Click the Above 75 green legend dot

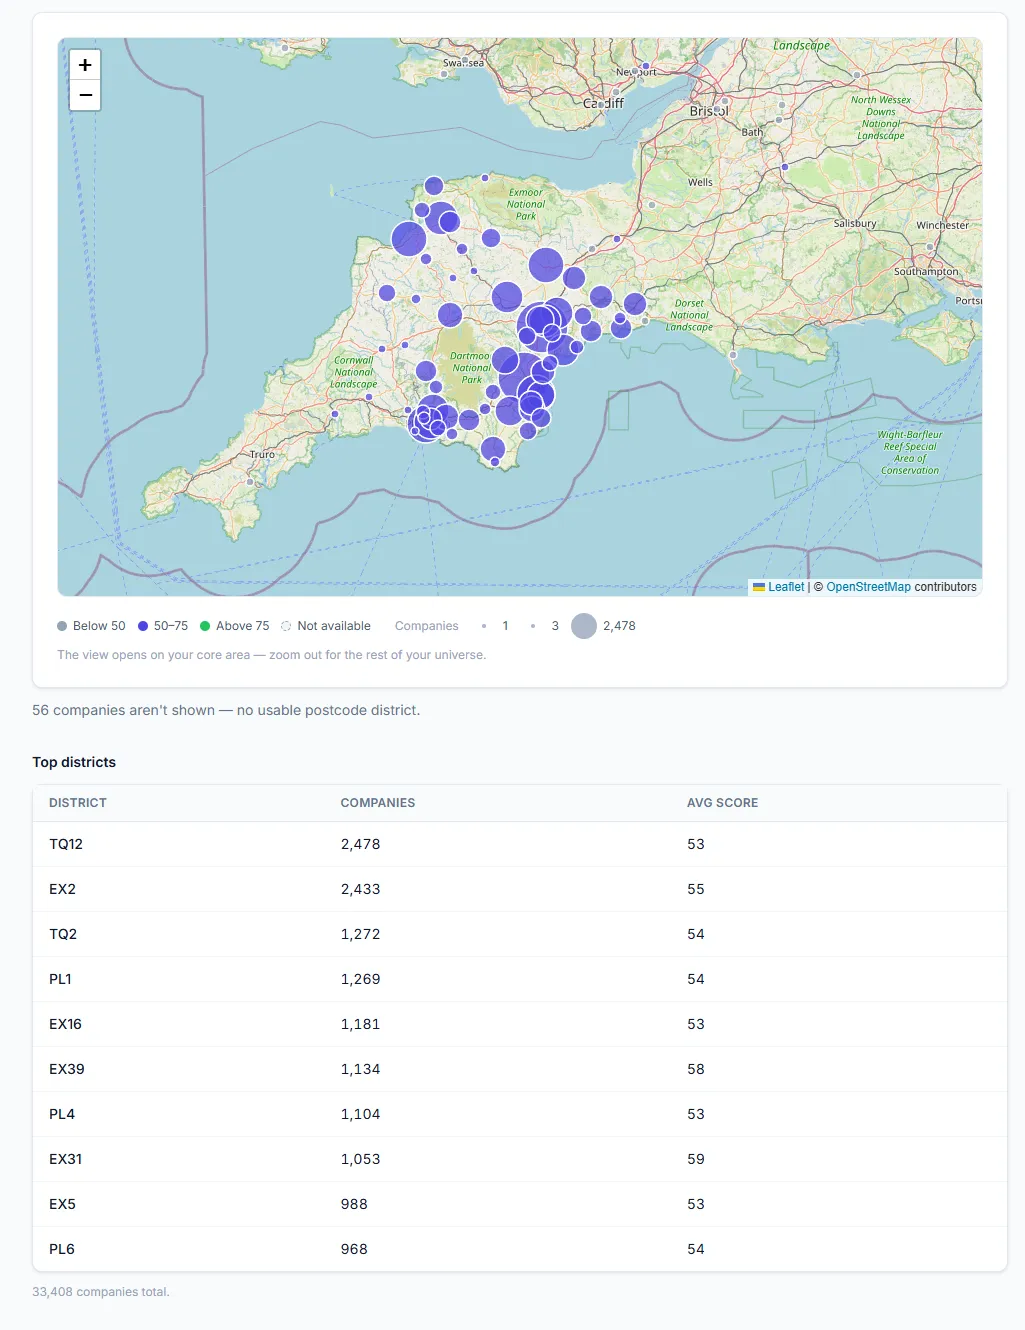205,626
